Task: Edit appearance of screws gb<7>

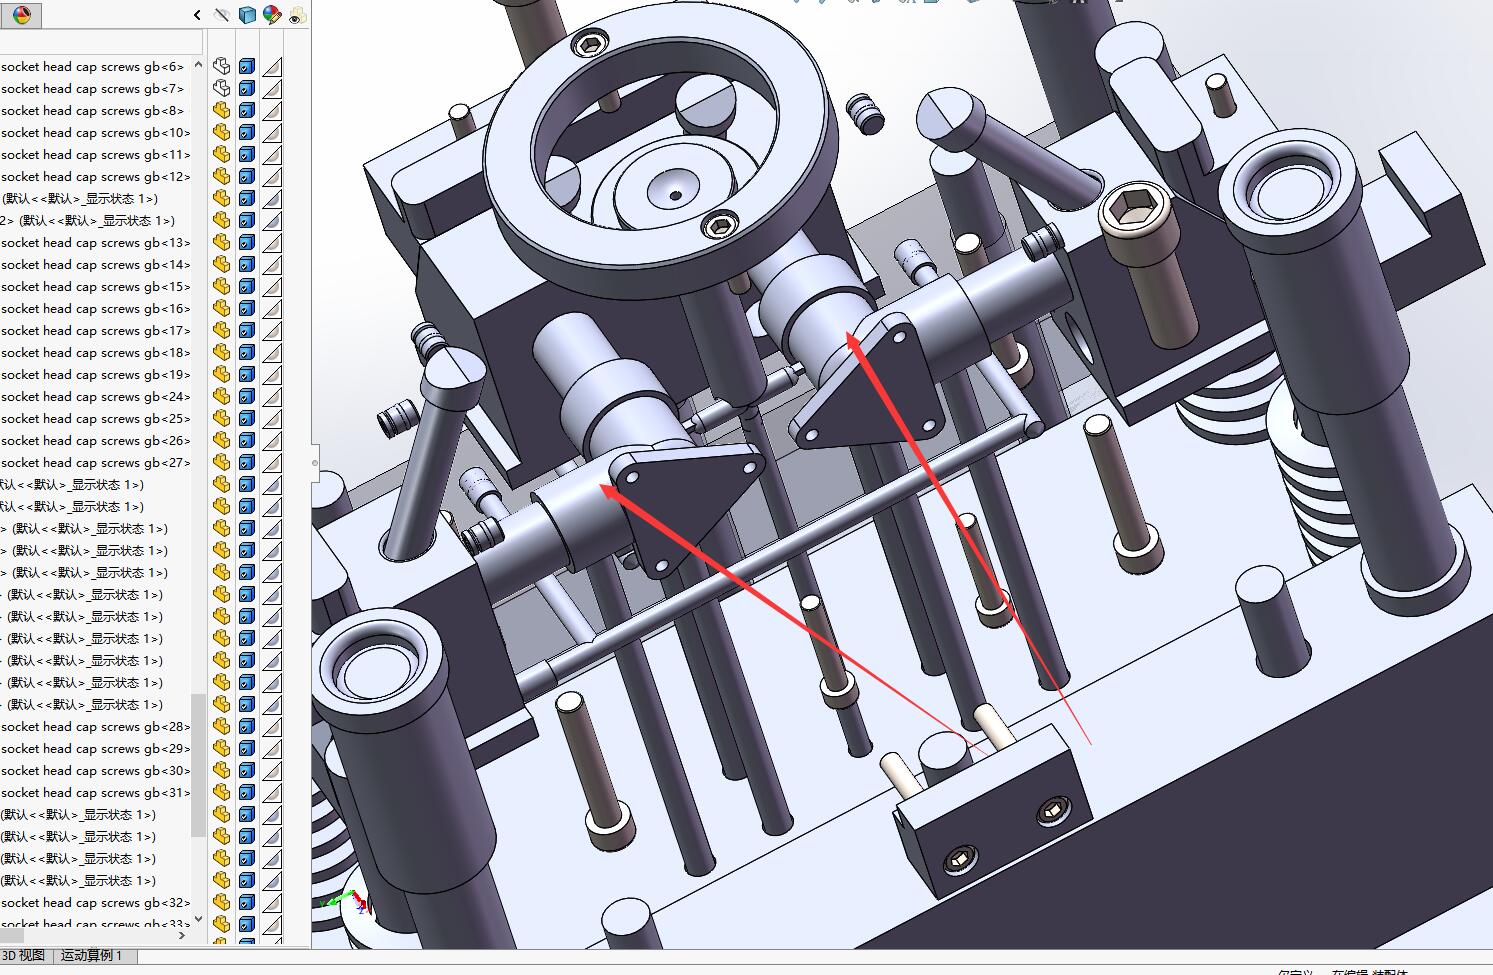Action: pos(272,89)
